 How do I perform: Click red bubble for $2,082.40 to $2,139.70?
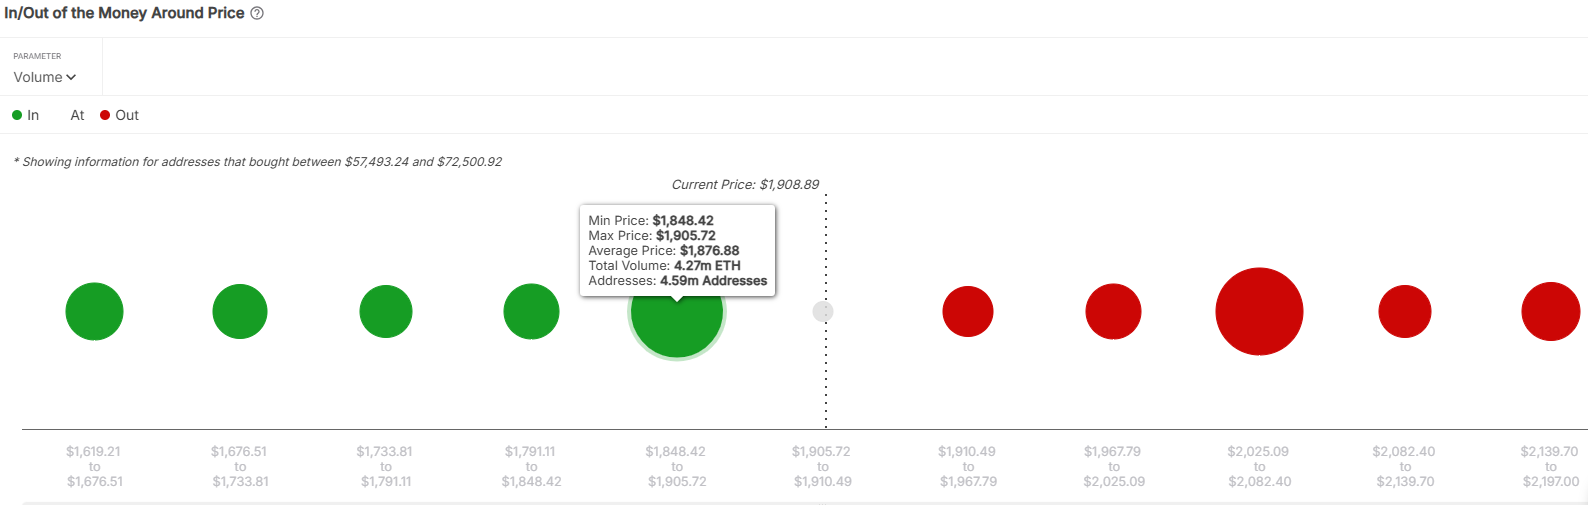click(x=1405, y=312)
